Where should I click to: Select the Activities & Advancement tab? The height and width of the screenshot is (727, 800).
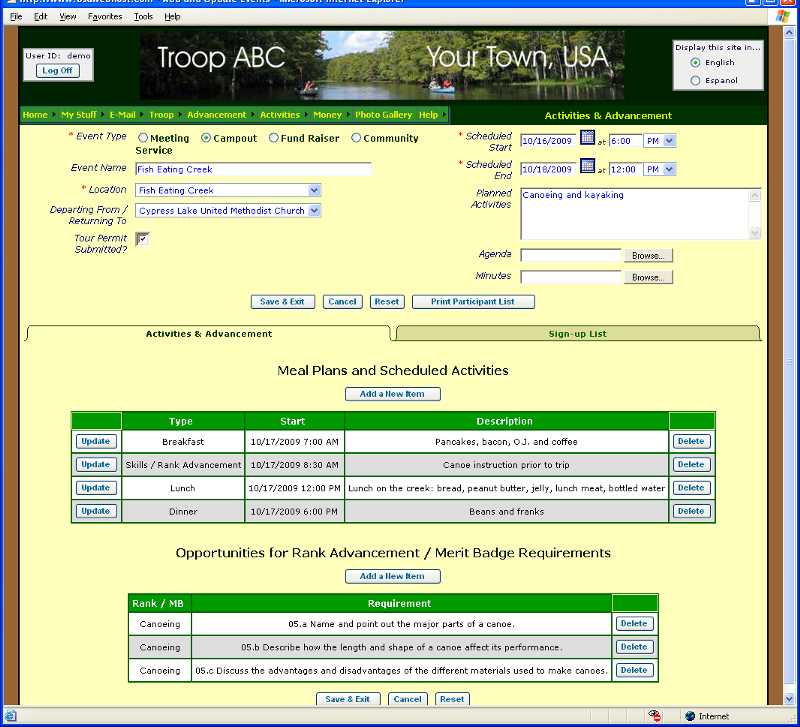(x=209, y=334)
